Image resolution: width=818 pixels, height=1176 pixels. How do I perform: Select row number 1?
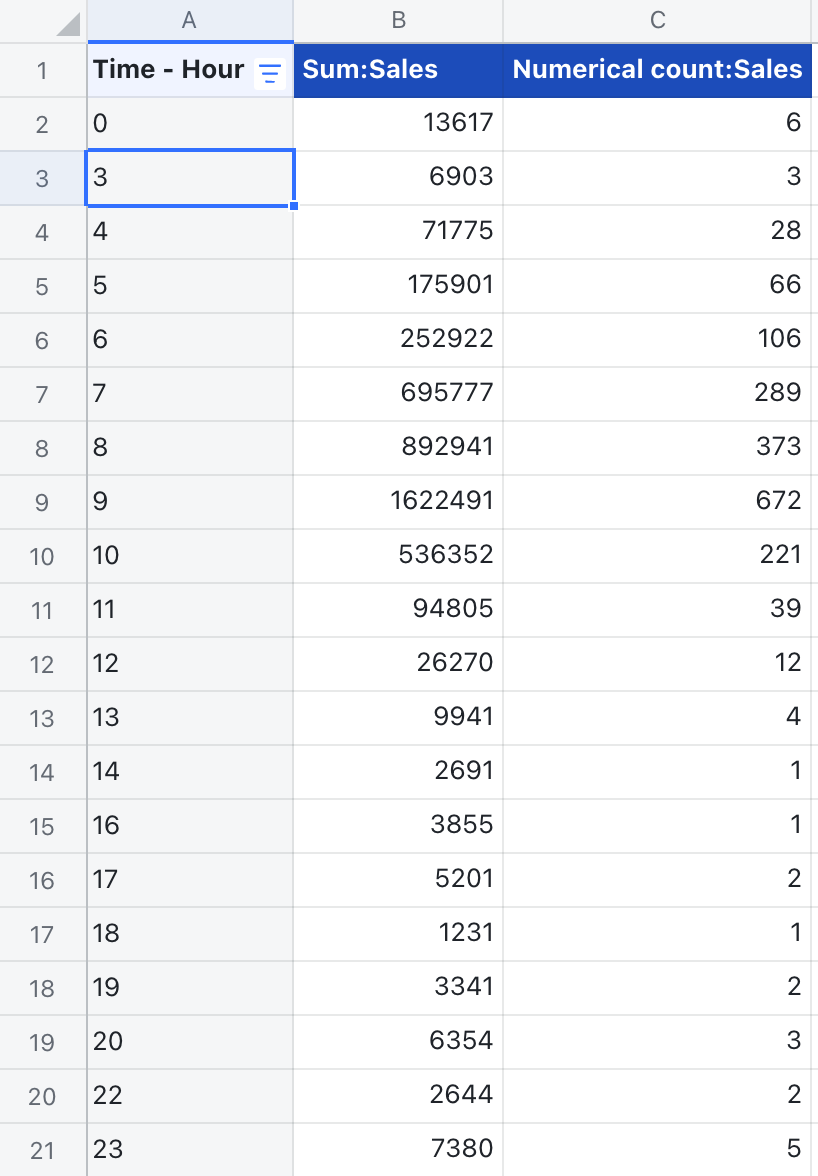coord(43,70)
